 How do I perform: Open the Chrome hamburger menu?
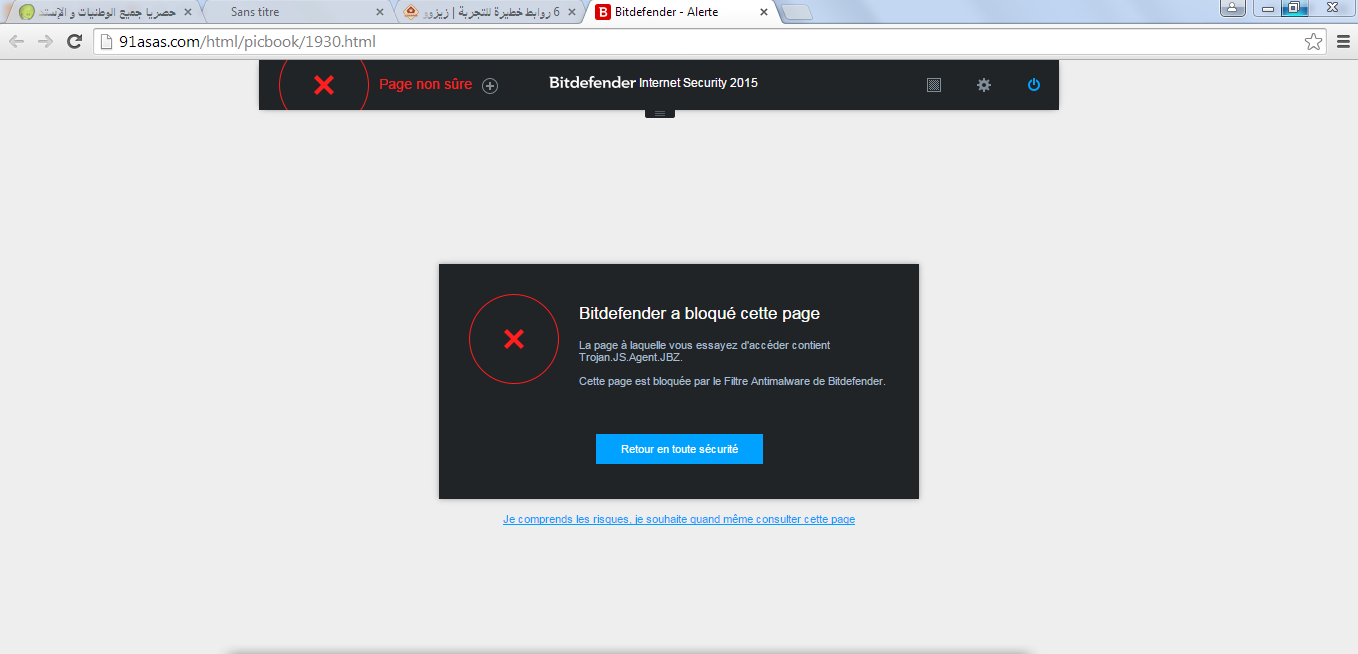coord(1343,41)
